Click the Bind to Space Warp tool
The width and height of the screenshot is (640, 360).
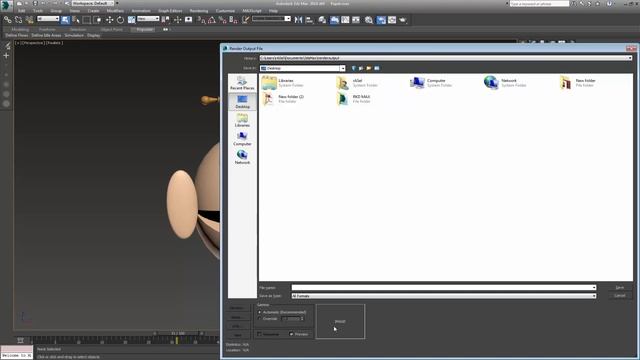pyautogui.click(x=29, y=20)
